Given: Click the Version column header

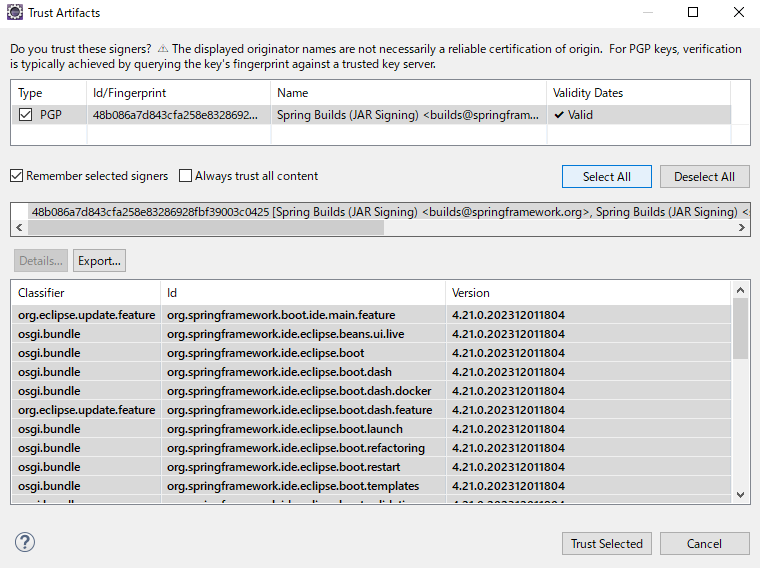Looking at the screenshot, I should 588,293.
